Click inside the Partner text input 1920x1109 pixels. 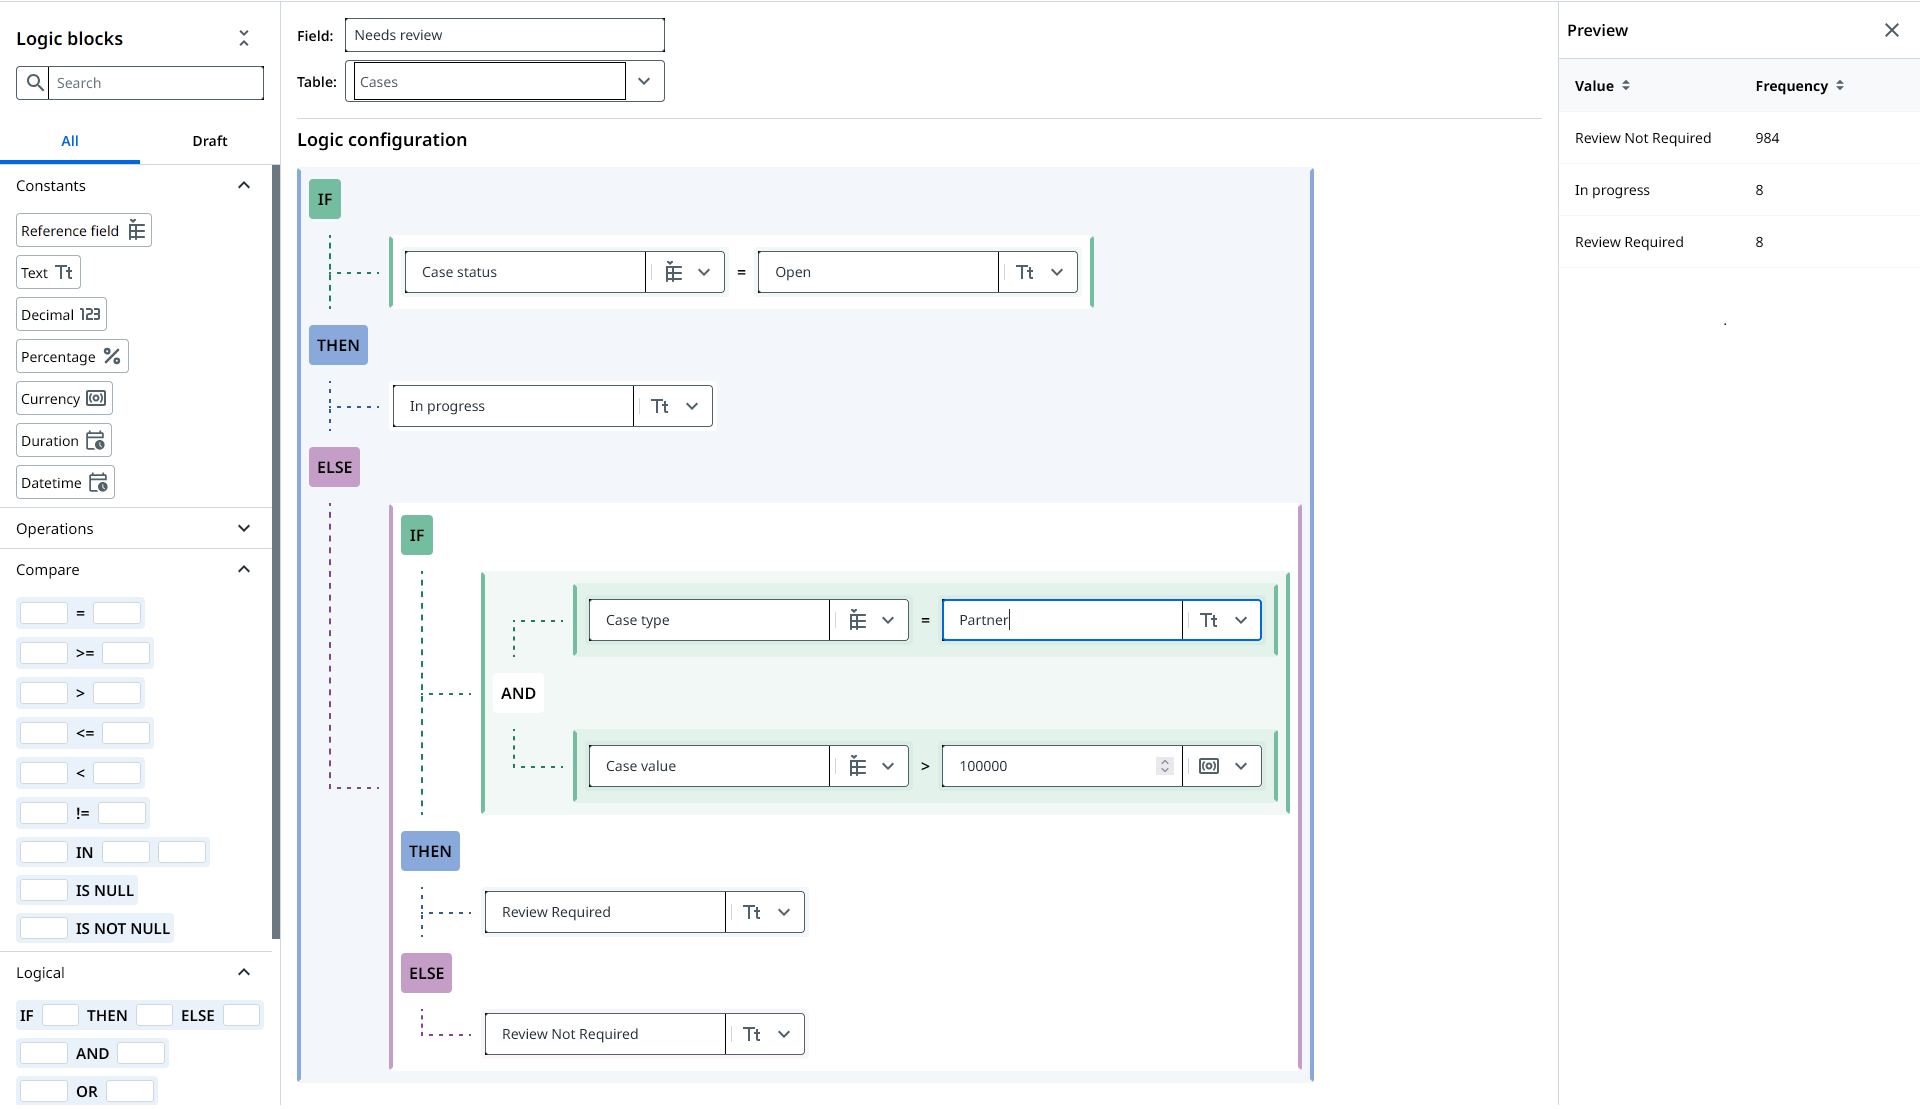click(1060, 620)
